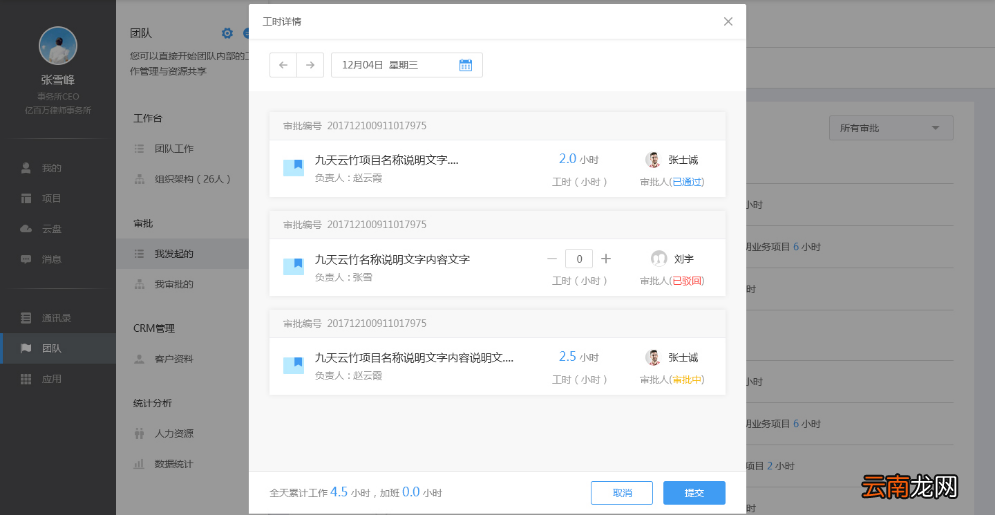Click bar chart icon beside 数据统计
This screenshot has width=995, height=515.
(x=140, y=464)
